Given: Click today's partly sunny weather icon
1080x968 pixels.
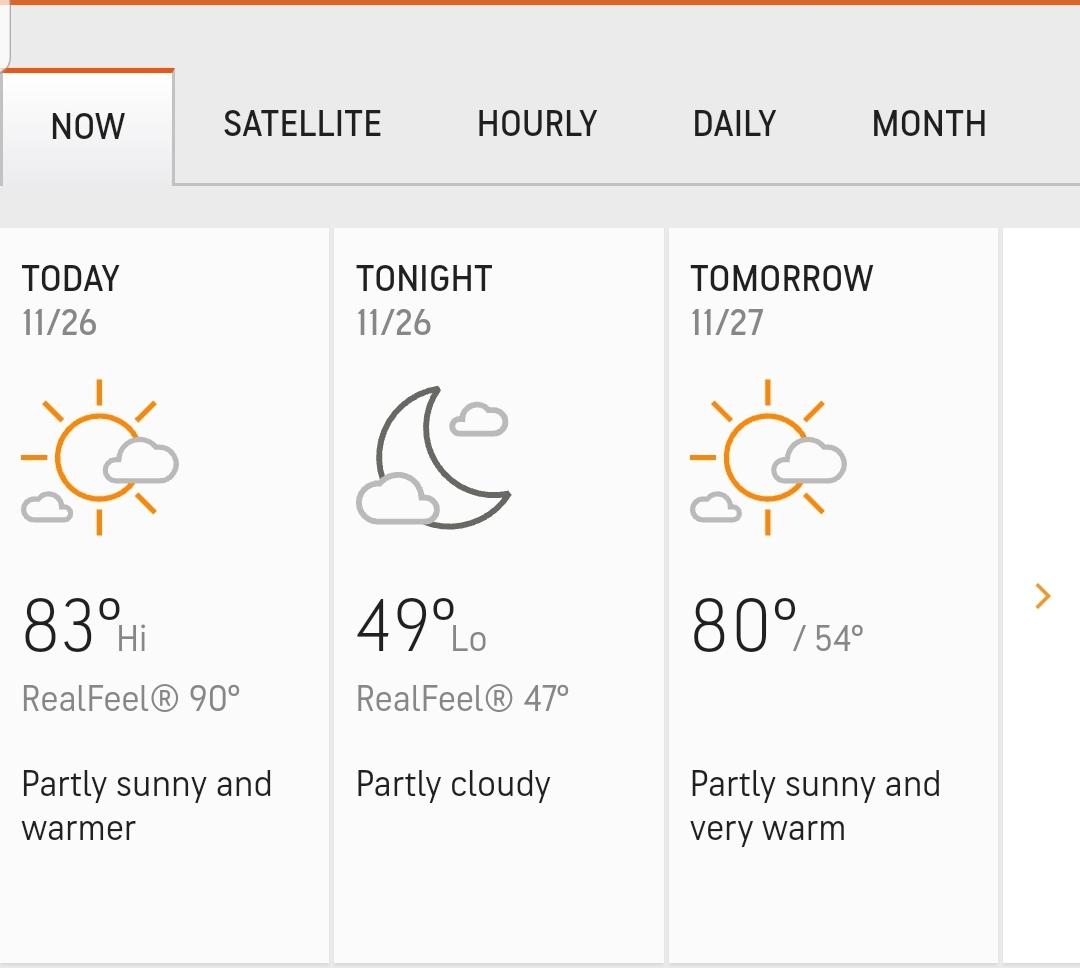Looking at the screenshot, I should [100, 457].
